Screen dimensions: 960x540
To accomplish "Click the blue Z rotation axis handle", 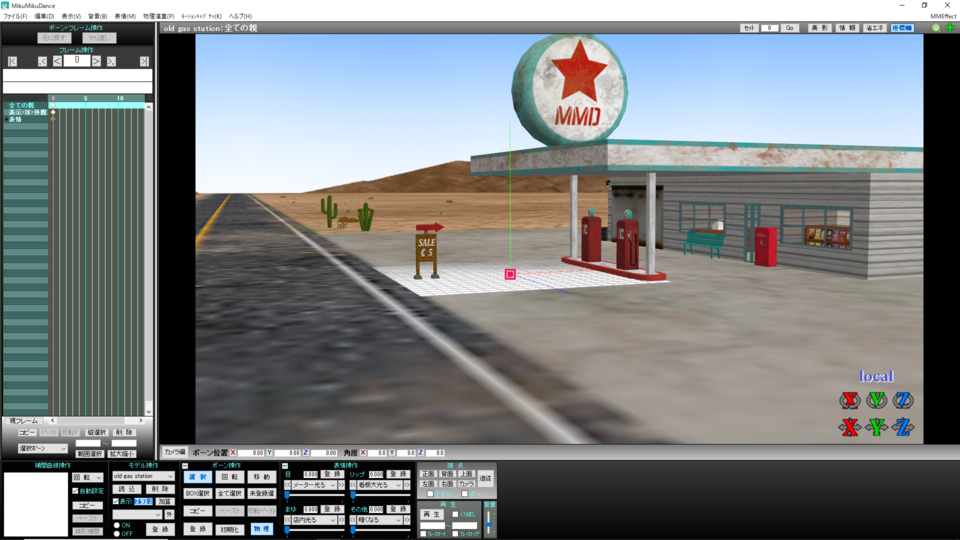I will click(903, 400).
